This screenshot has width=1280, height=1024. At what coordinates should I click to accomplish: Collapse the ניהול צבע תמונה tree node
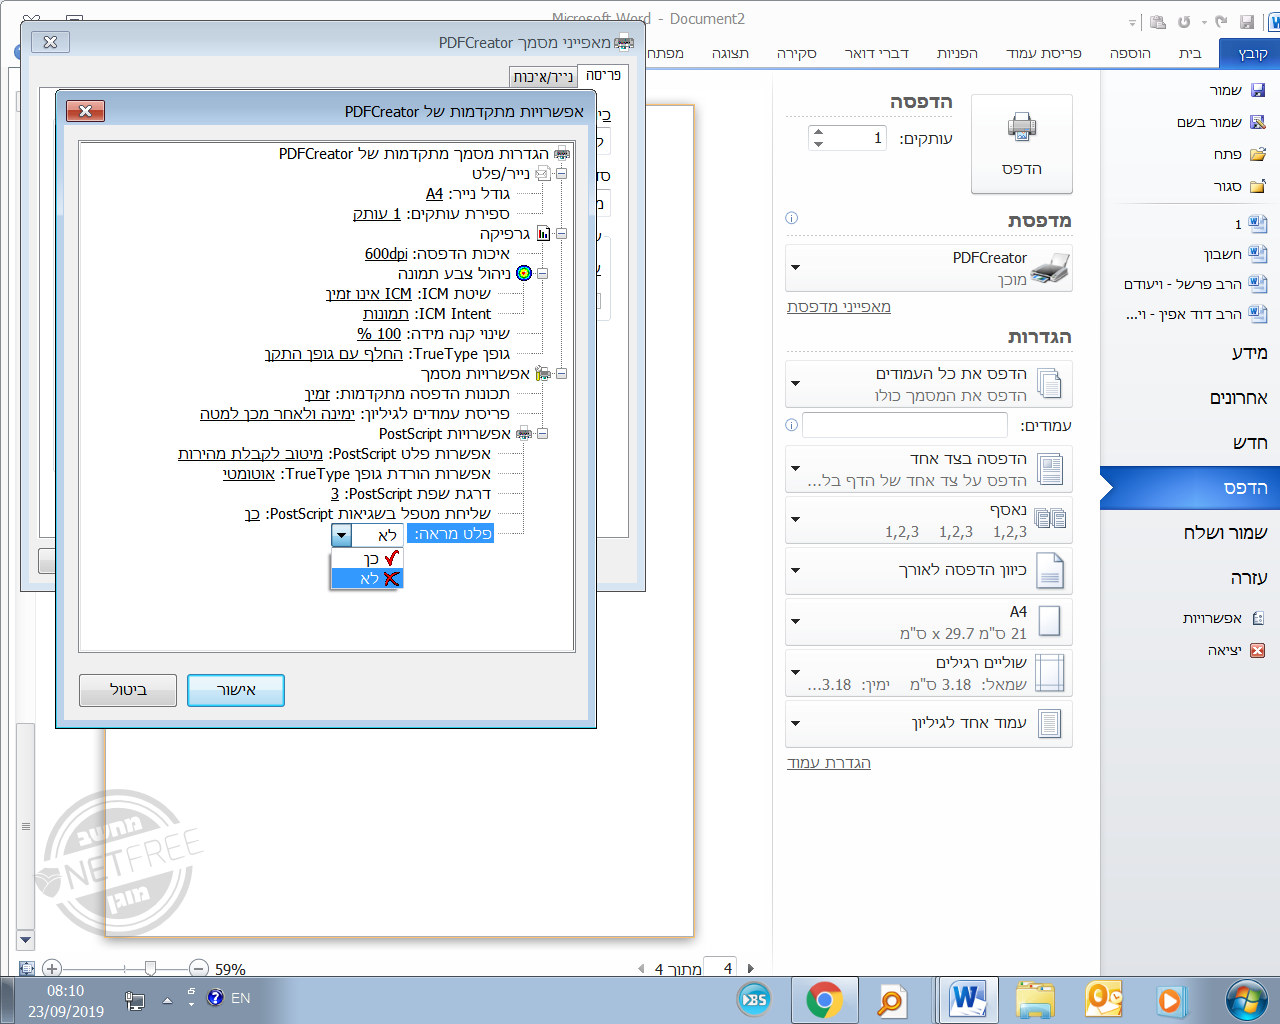coord(543,273)
